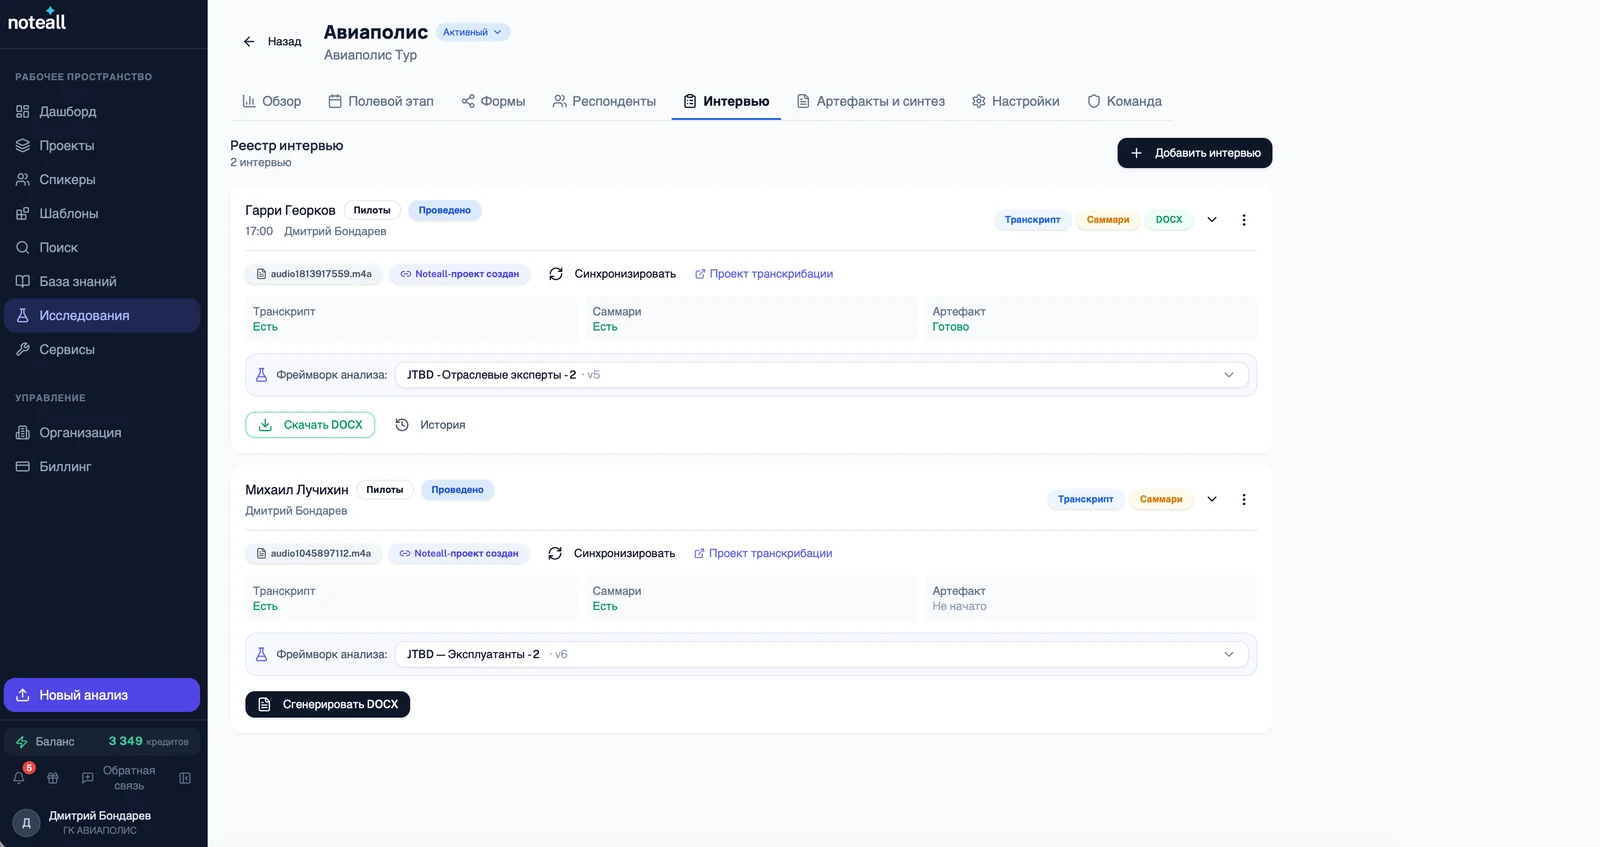The image size is (1600, 847).
Task: Open Проекты in sidebar
Action: [102, 145]
